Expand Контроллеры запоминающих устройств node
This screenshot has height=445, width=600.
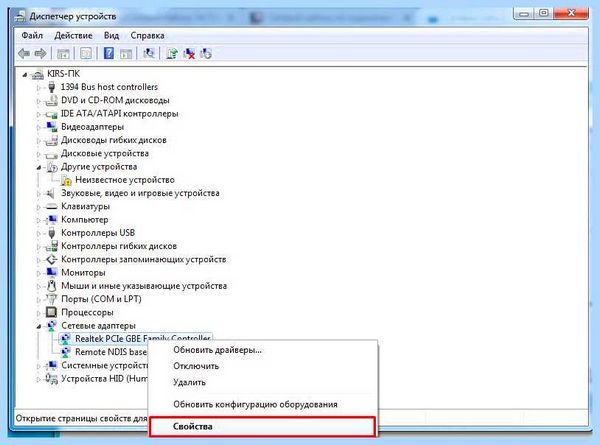coord(39,260)
